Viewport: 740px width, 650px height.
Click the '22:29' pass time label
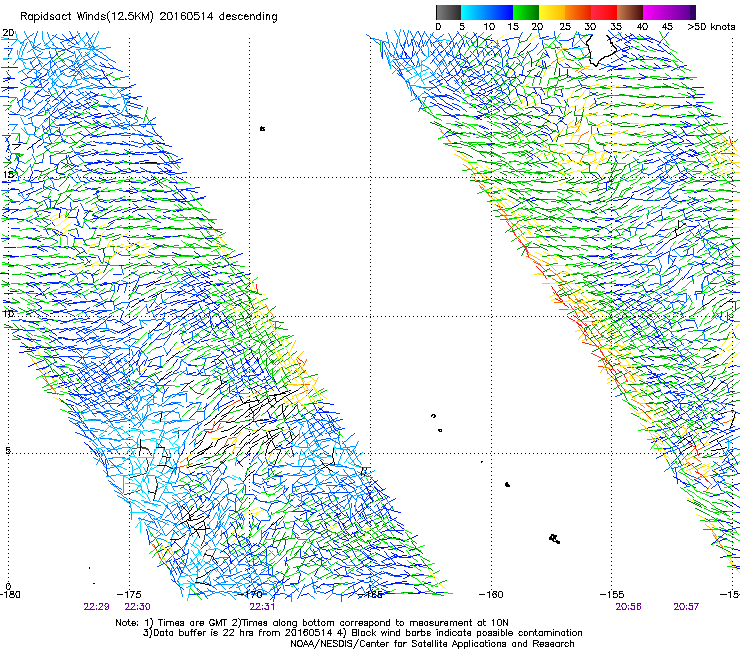[x=96, y=607]
